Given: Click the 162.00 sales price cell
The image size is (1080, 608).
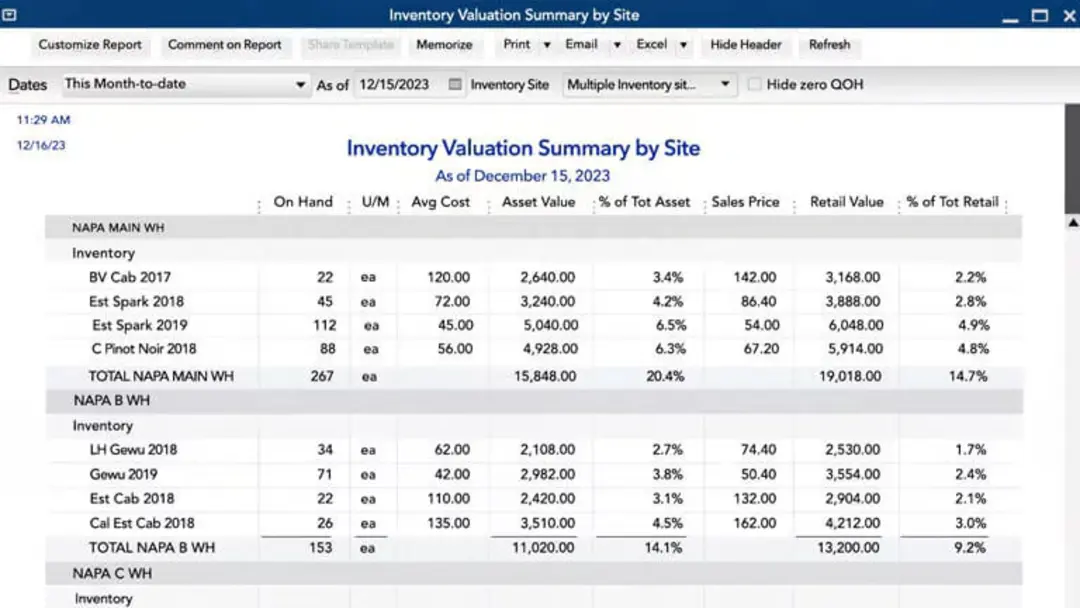Looking at the screenshot, I should pos(755,523).
